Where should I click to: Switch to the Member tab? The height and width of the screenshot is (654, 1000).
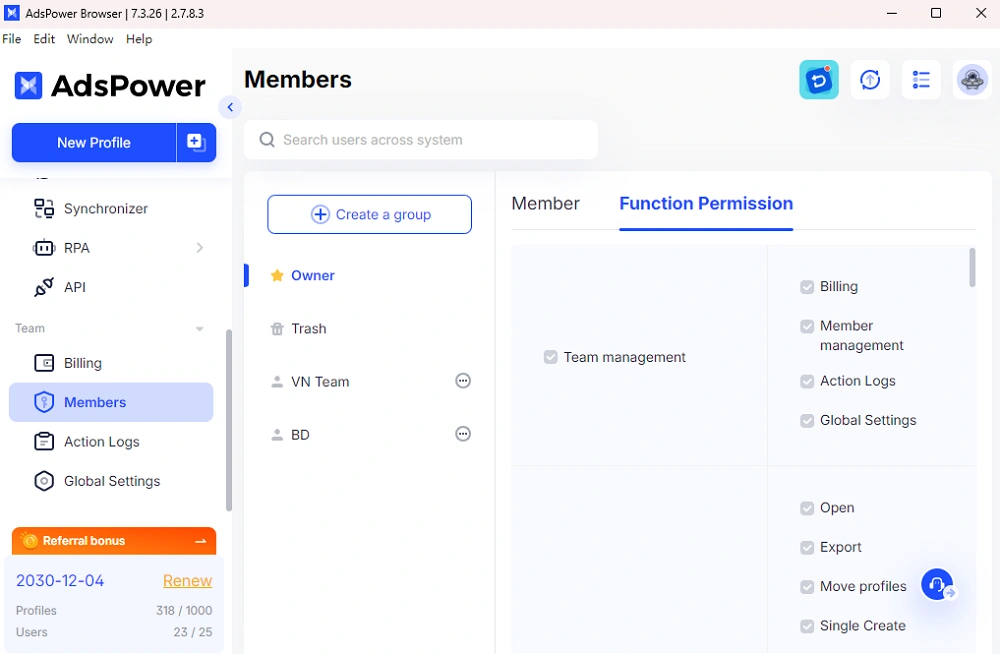[x=545, y=204]
